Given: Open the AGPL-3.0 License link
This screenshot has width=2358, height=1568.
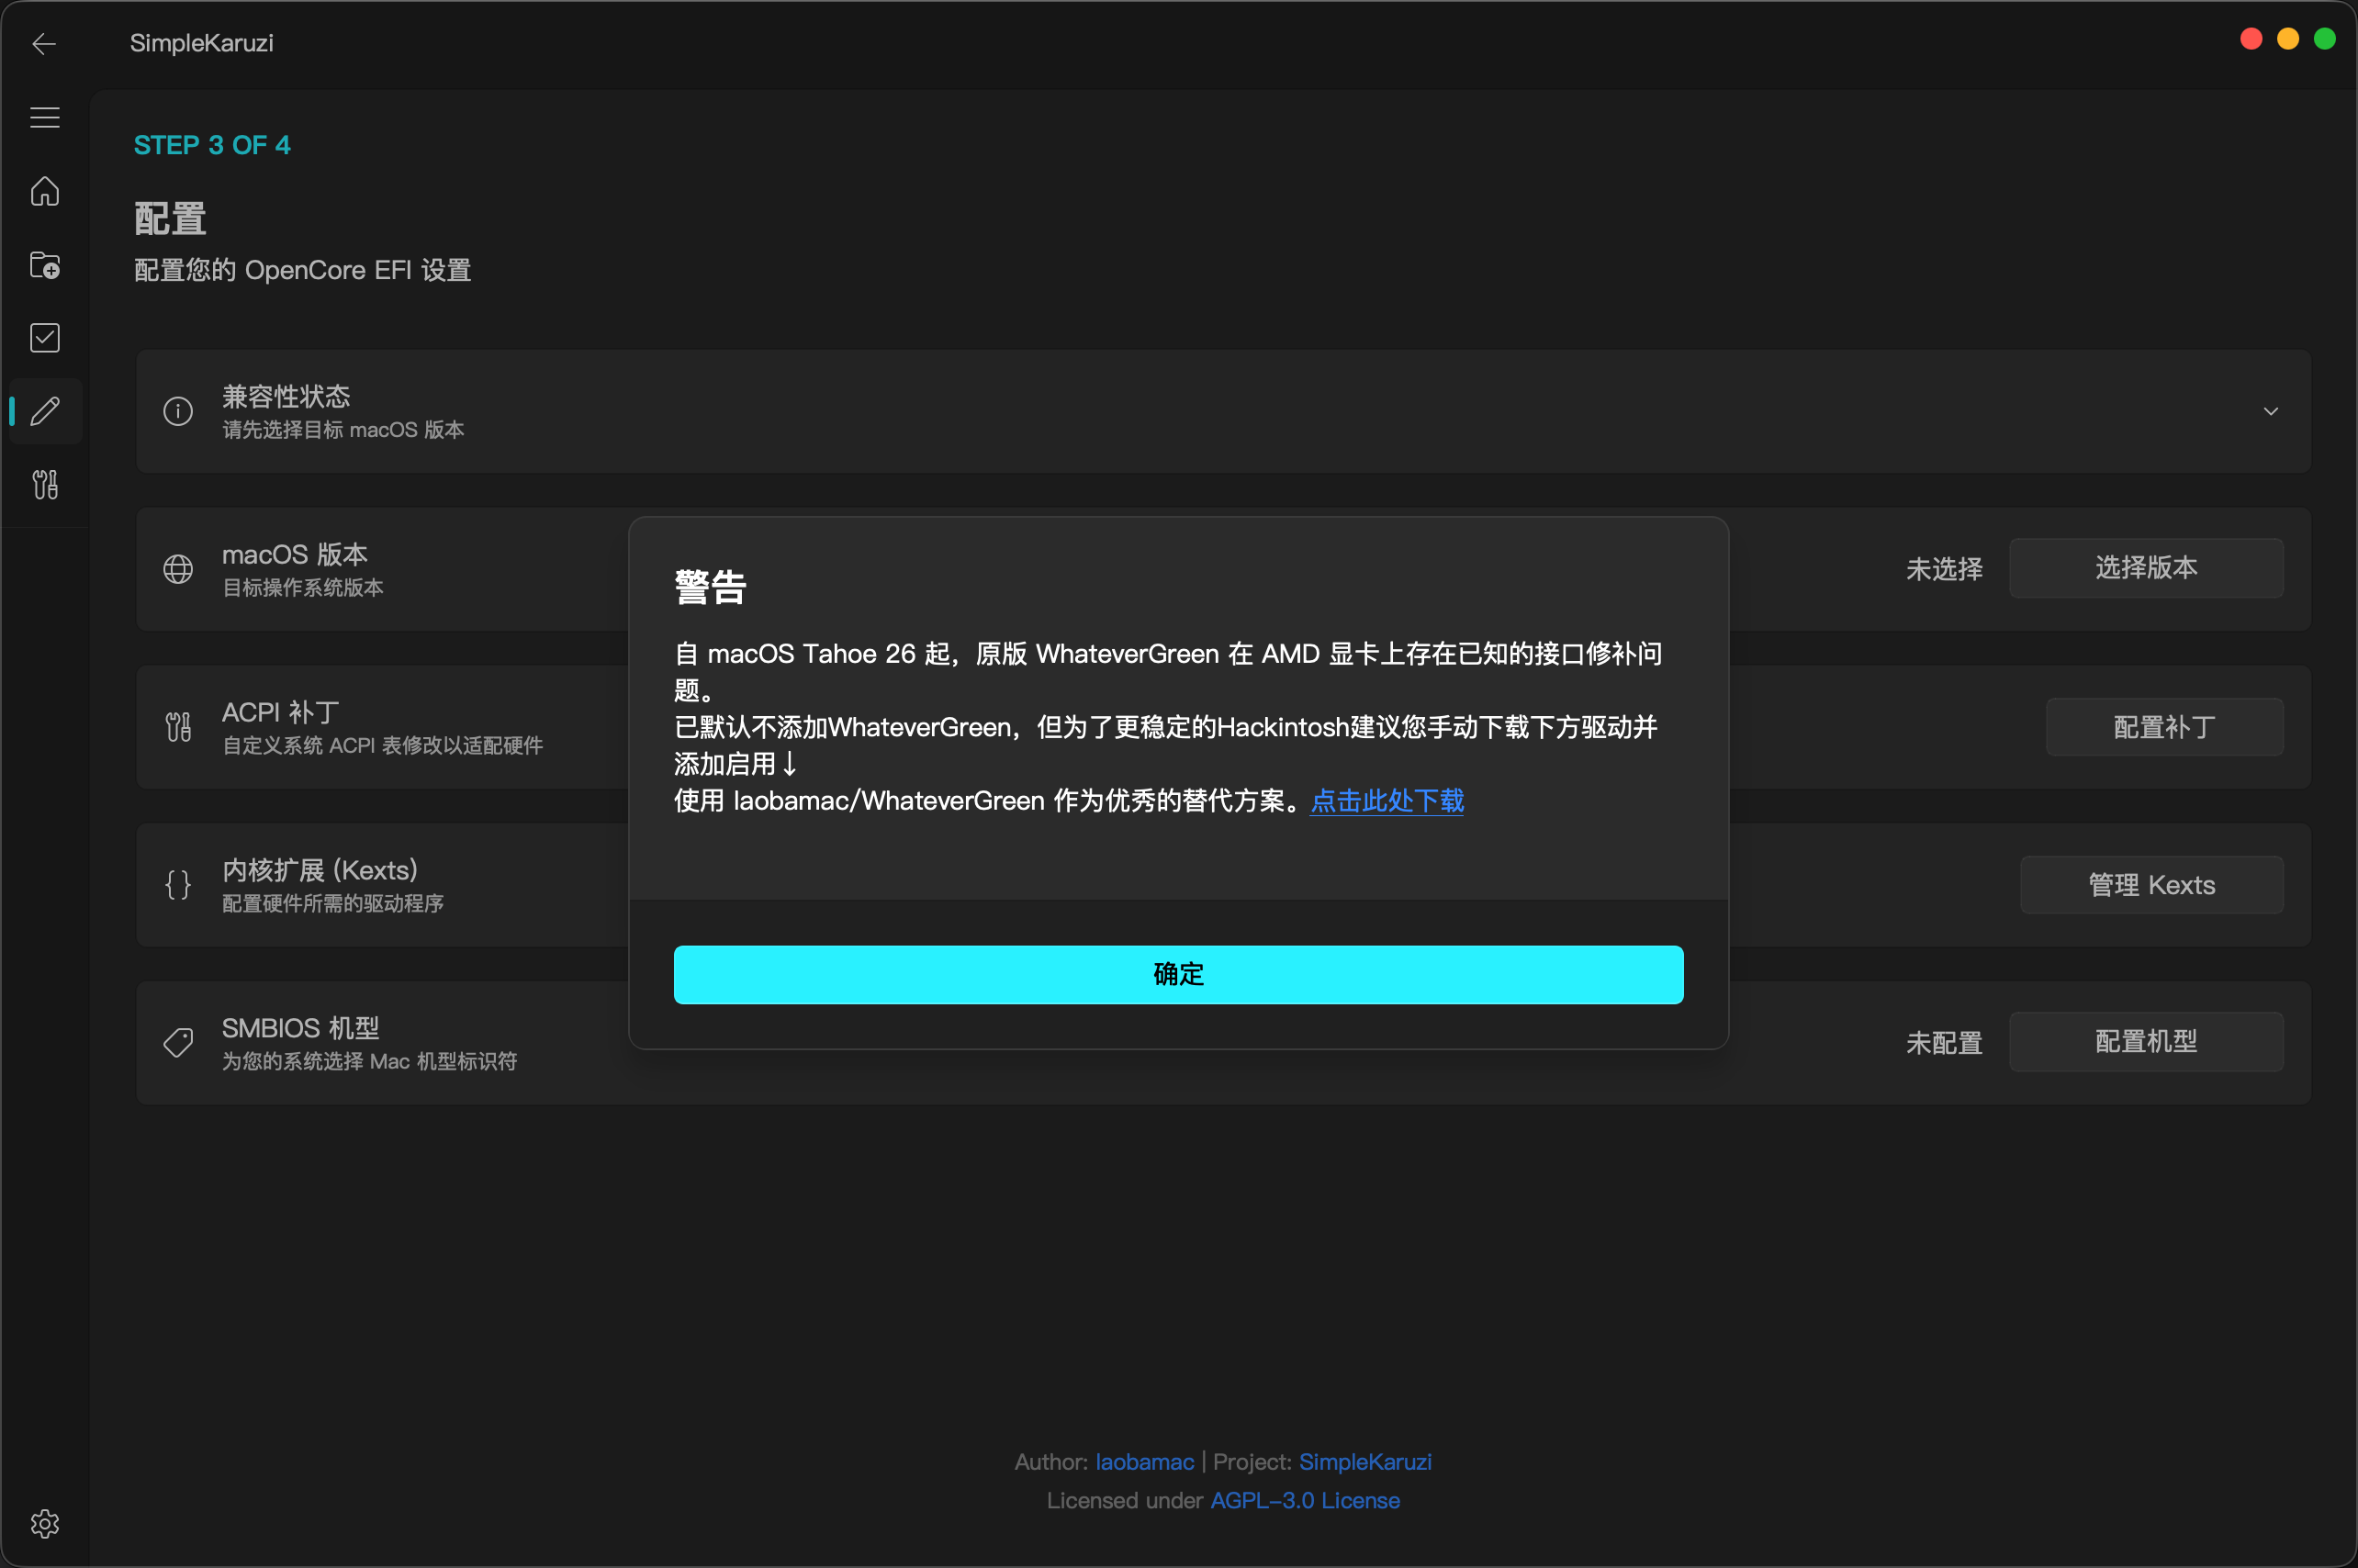Looking at the screenshot, I should pos(1304,1501).
